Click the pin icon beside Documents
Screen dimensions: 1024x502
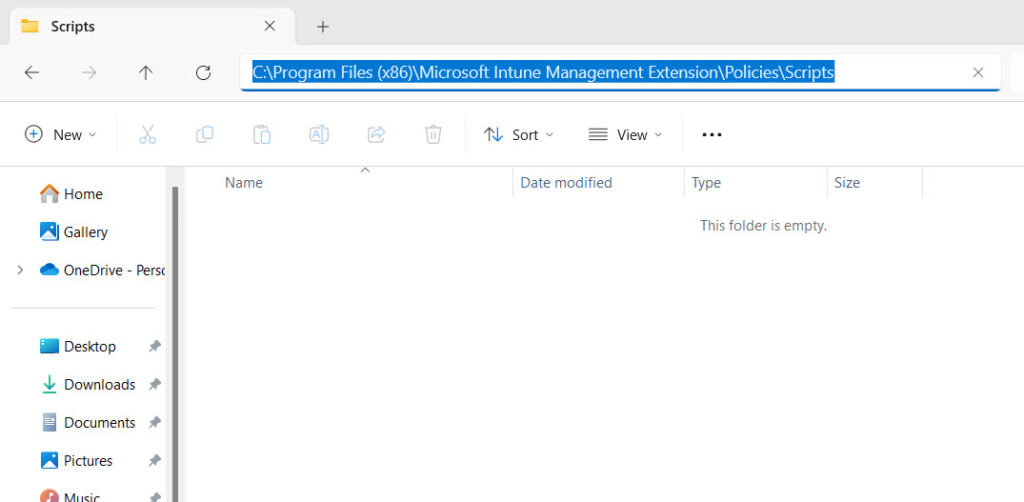click(x=154, y=422)
